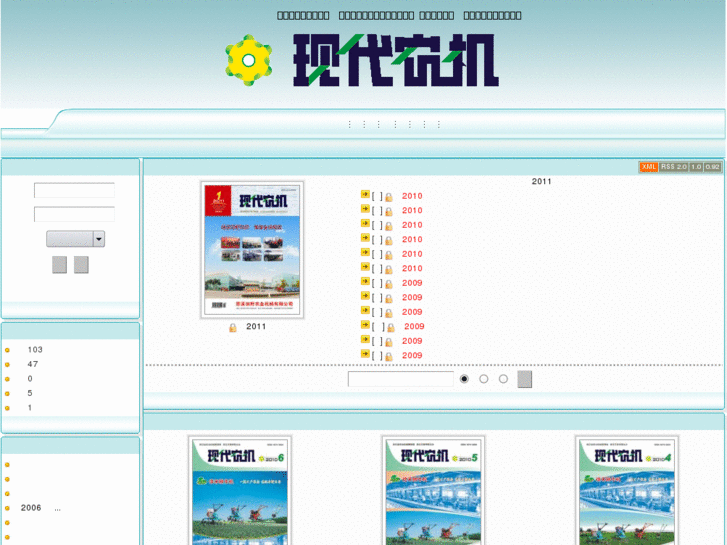
Task: Click the lock icon of the bottom 2009 entry
Action: pyautogui.click(x=389, y=356)
